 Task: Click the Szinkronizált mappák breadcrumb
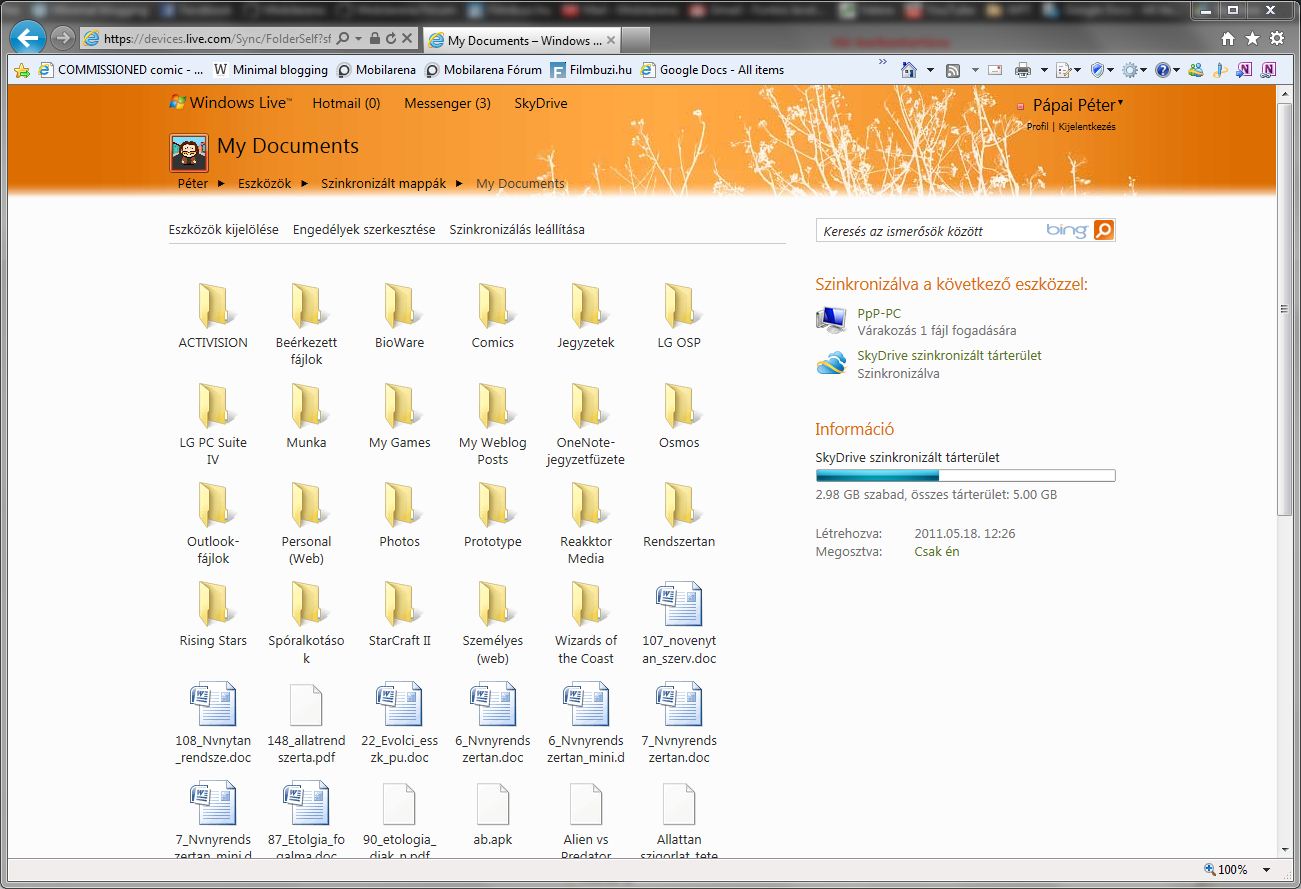point(383,184)
